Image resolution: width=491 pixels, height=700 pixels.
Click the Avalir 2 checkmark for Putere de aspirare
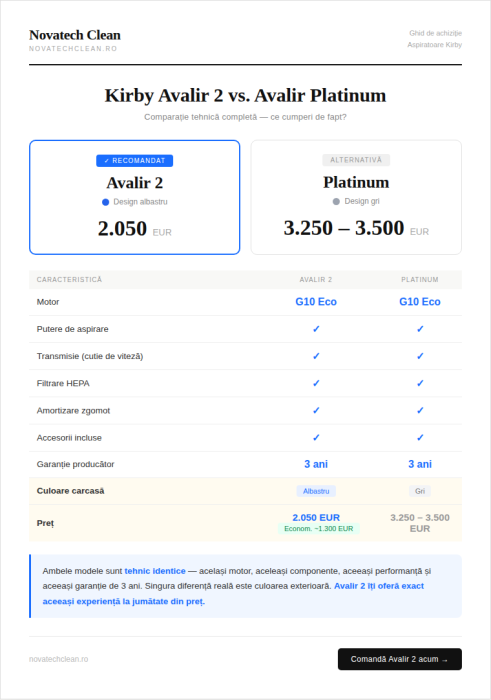tap(316, 329)
